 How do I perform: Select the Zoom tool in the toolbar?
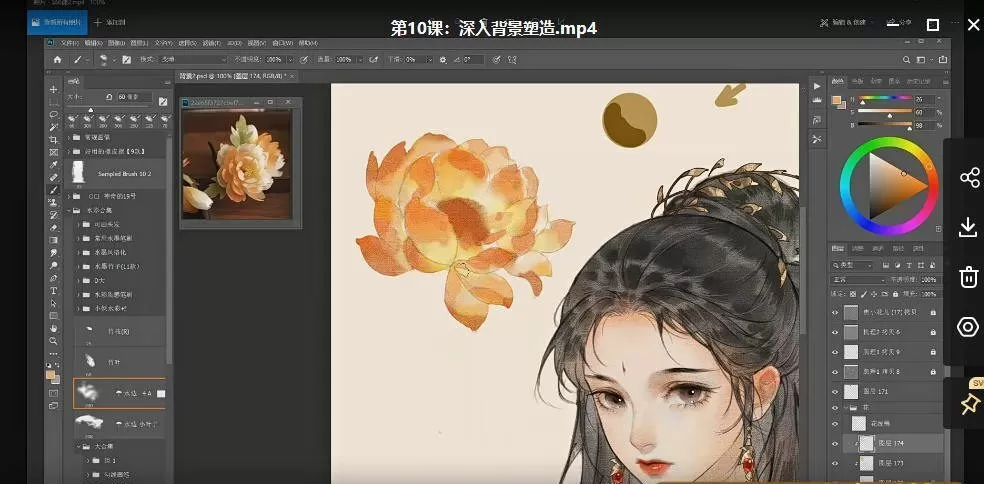pyautogui.click(x=53, y=341)
